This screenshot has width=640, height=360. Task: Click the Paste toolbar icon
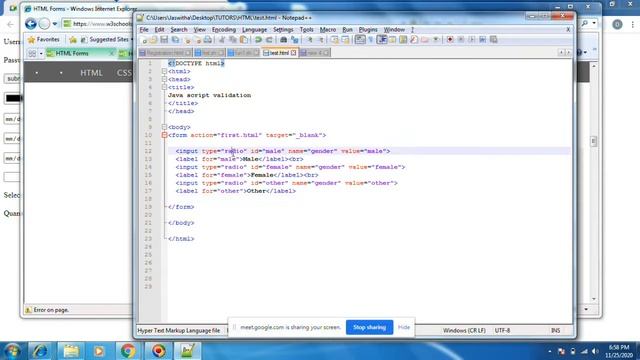pos(244,40)
